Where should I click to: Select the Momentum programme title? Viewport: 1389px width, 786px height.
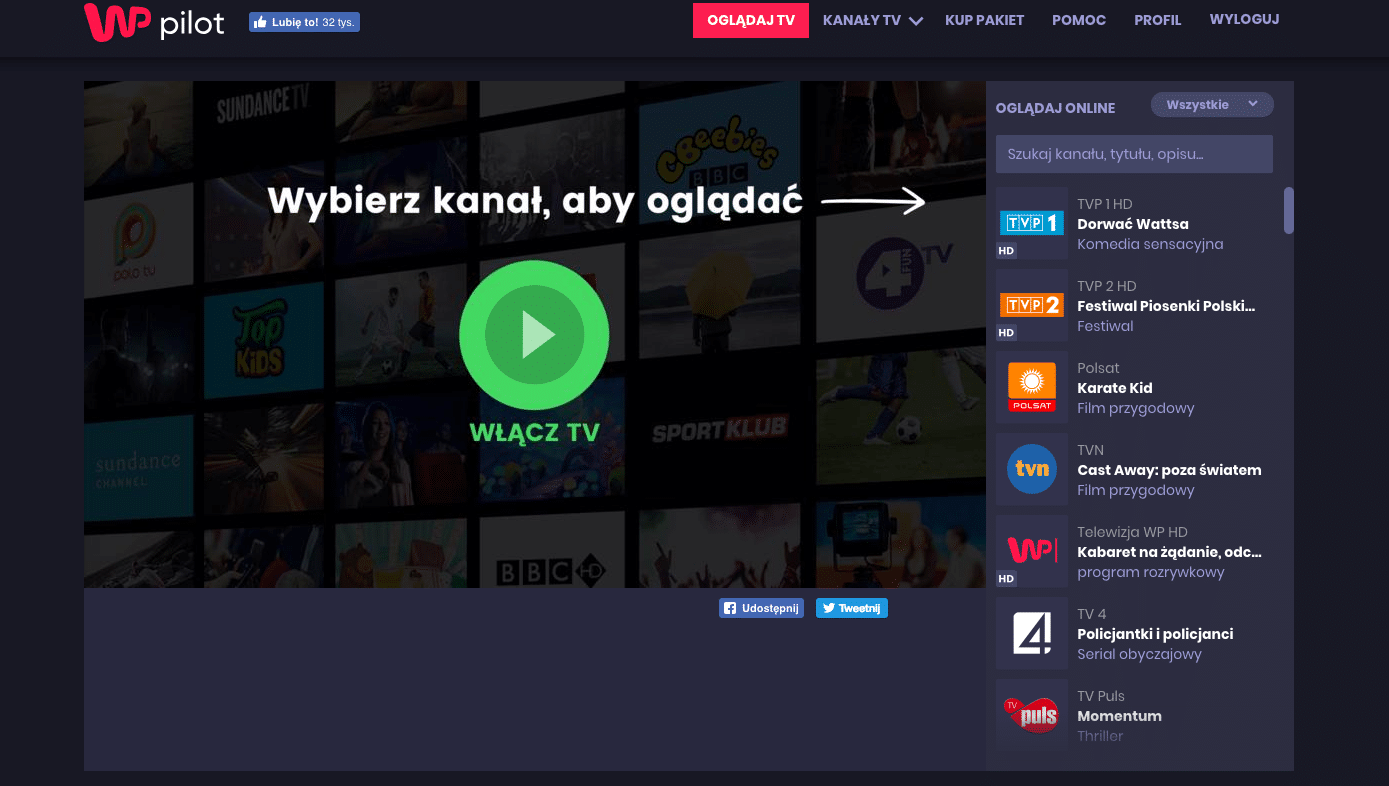1119,716
